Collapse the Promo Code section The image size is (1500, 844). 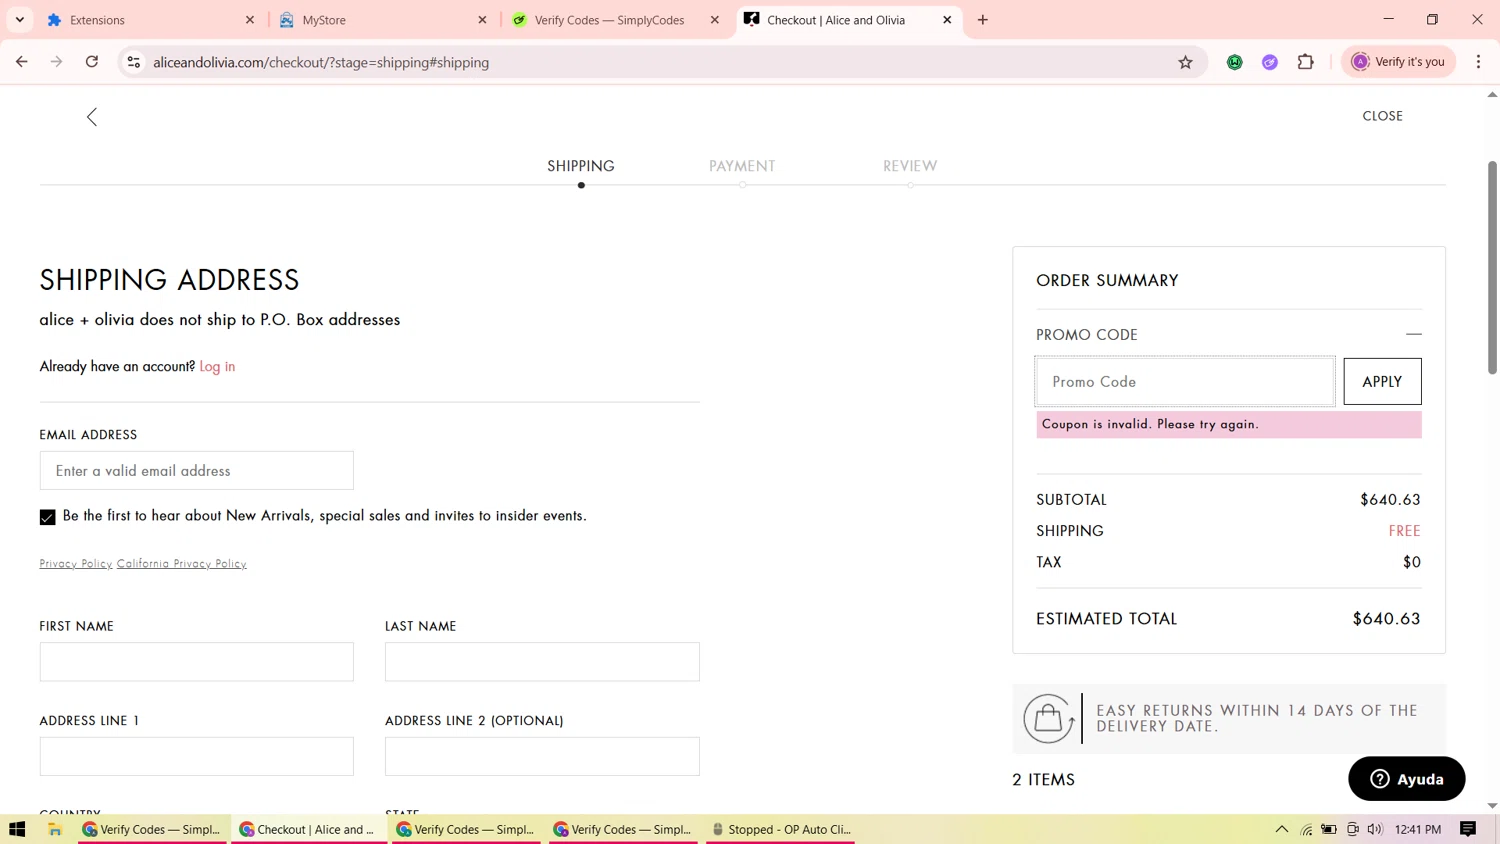click(1413, 334)
